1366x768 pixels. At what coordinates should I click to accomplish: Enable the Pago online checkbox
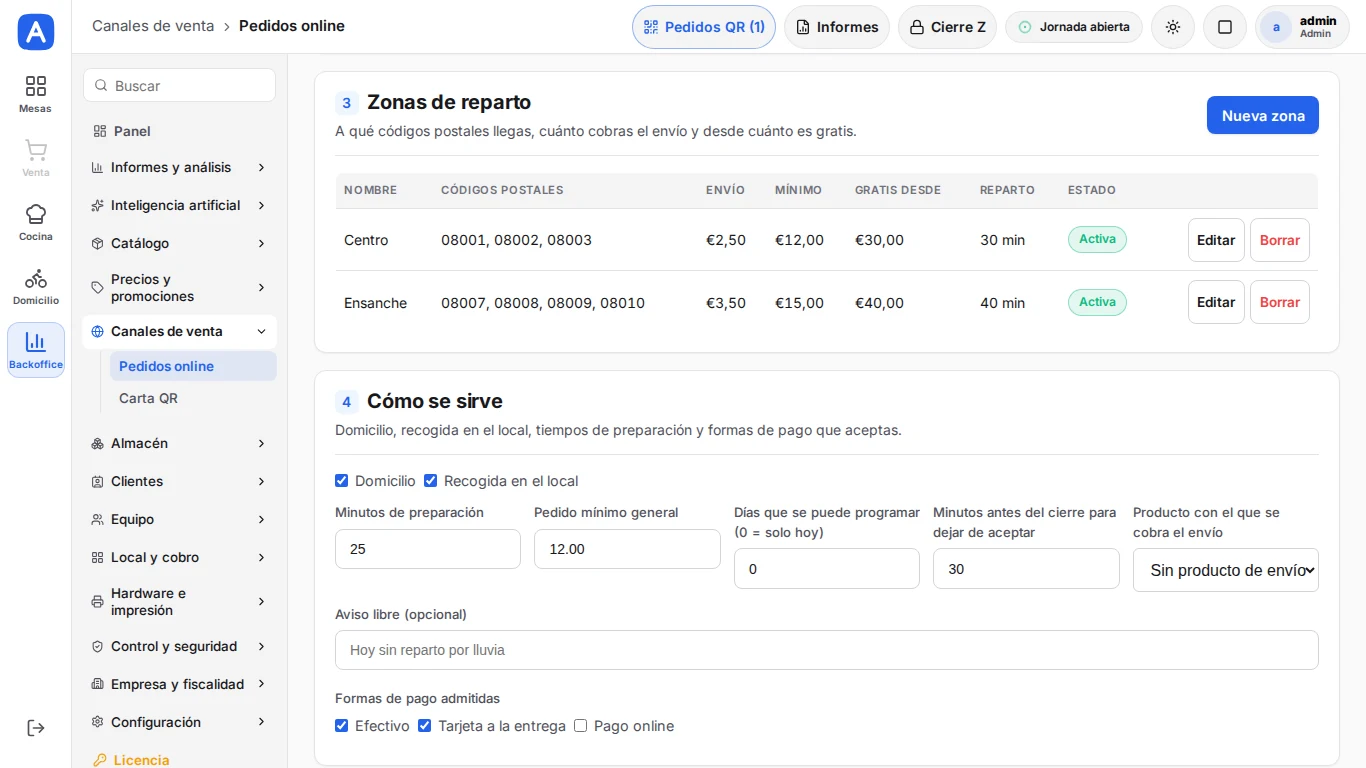click(x=581, y=726)
